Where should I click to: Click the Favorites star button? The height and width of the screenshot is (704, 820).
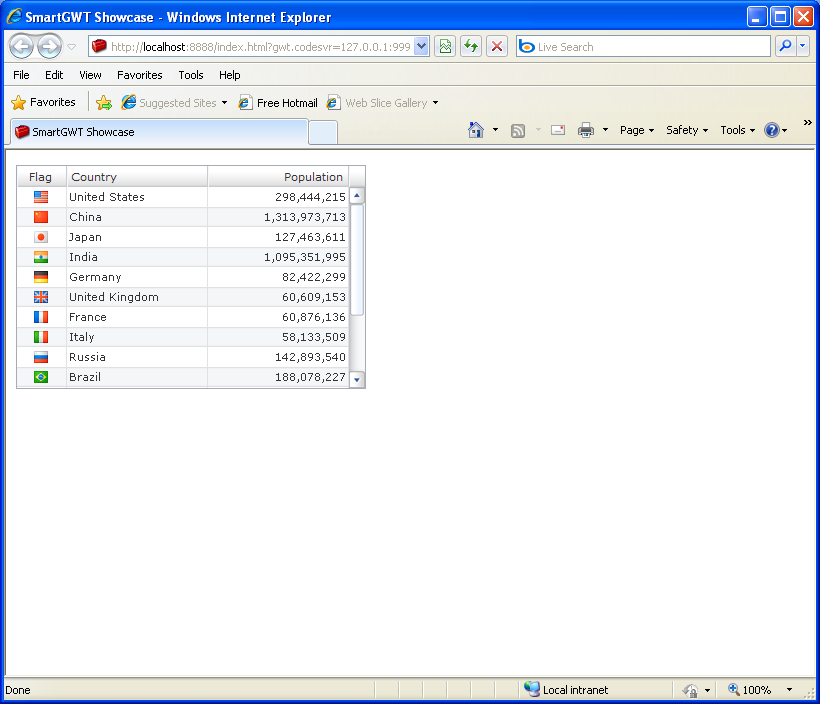click(43, 103)
